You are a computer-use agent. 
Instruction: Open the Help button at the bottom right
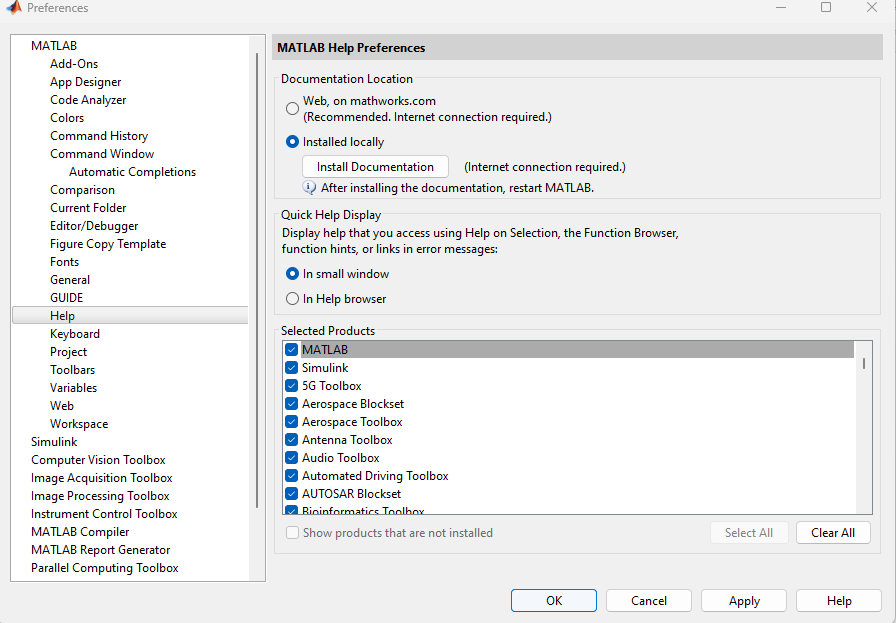[x=839, y=601]
